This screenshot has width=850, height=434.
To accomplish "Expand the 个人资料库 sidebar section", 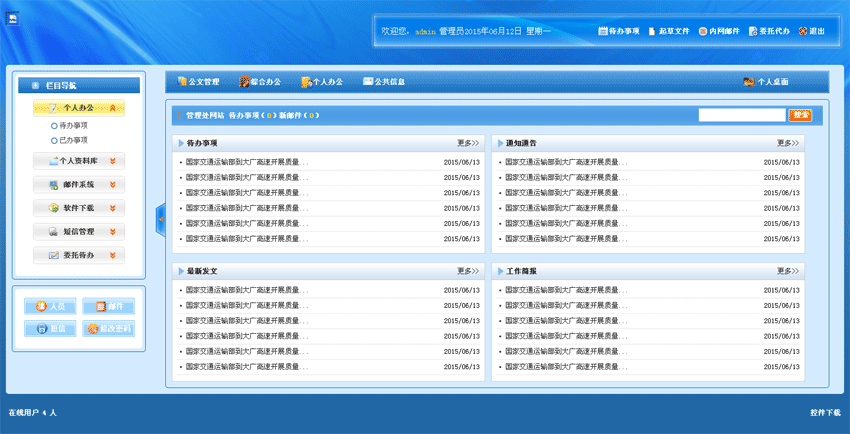I will 113,160.
